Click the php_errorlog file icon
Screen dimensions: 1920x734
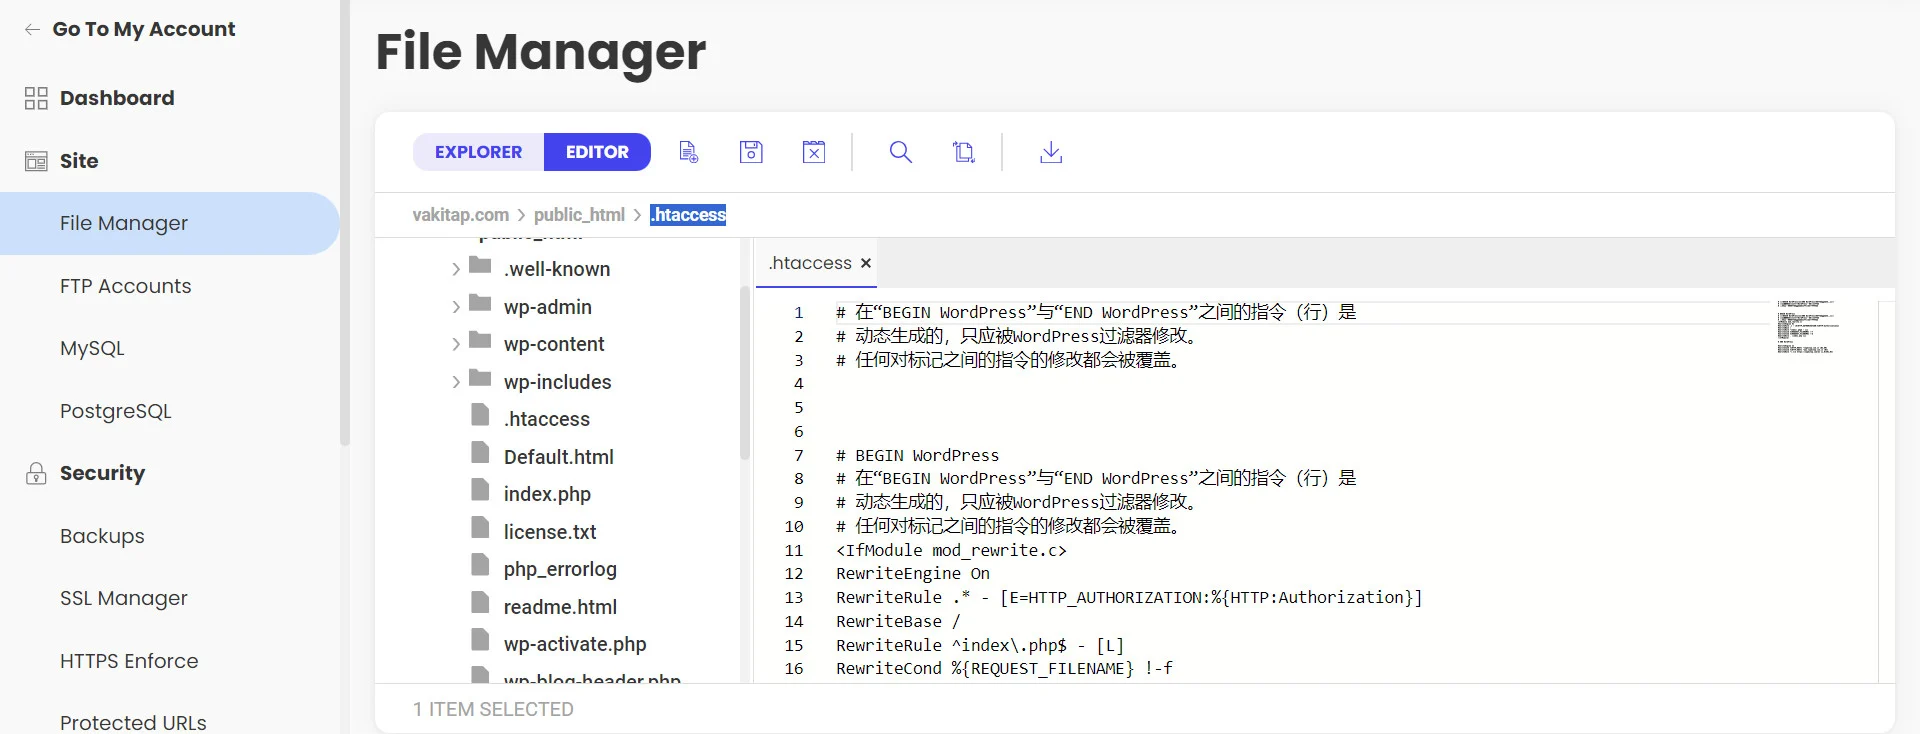[x=481, y=565]
